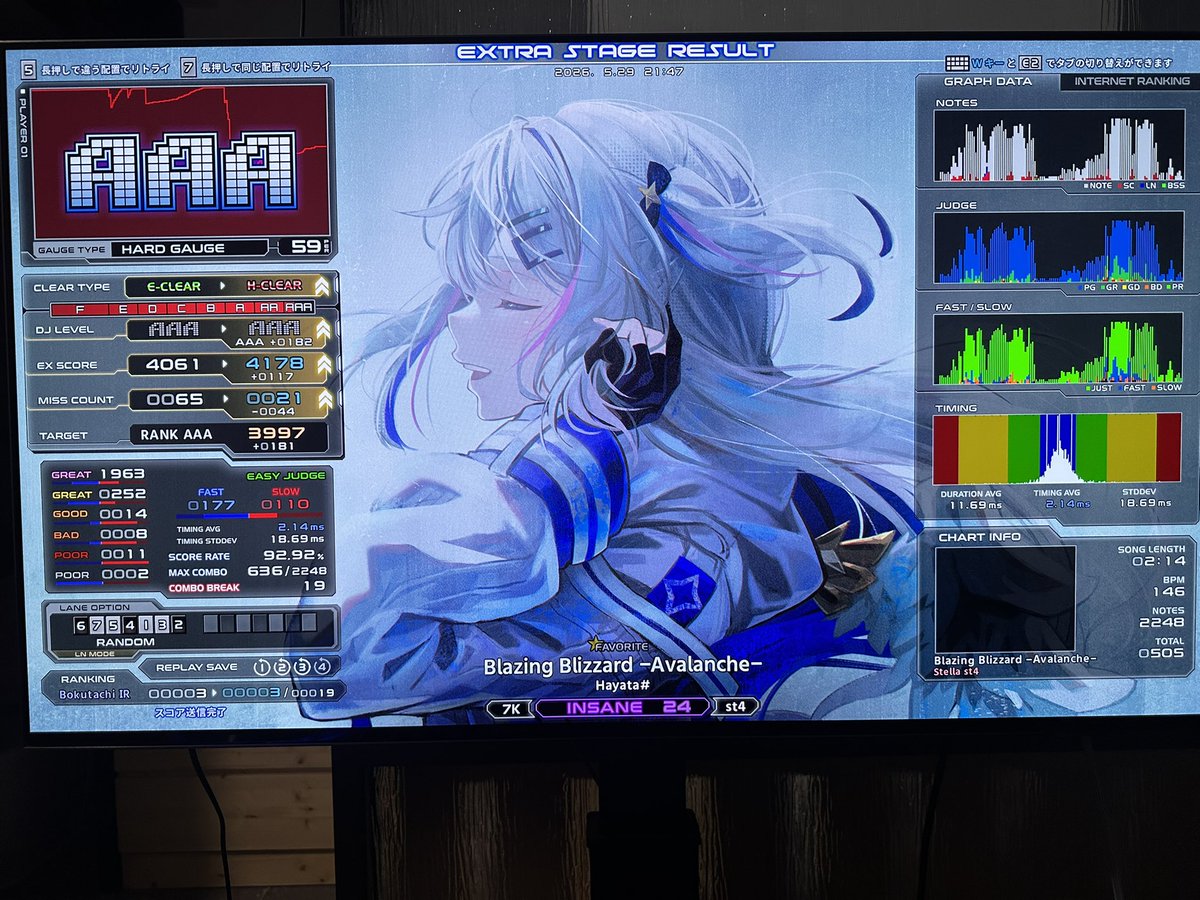This screenshot has width=1200, height=900.
Task: Click the up arrows in the EX SCORE row
Action: tap(325, 365)
